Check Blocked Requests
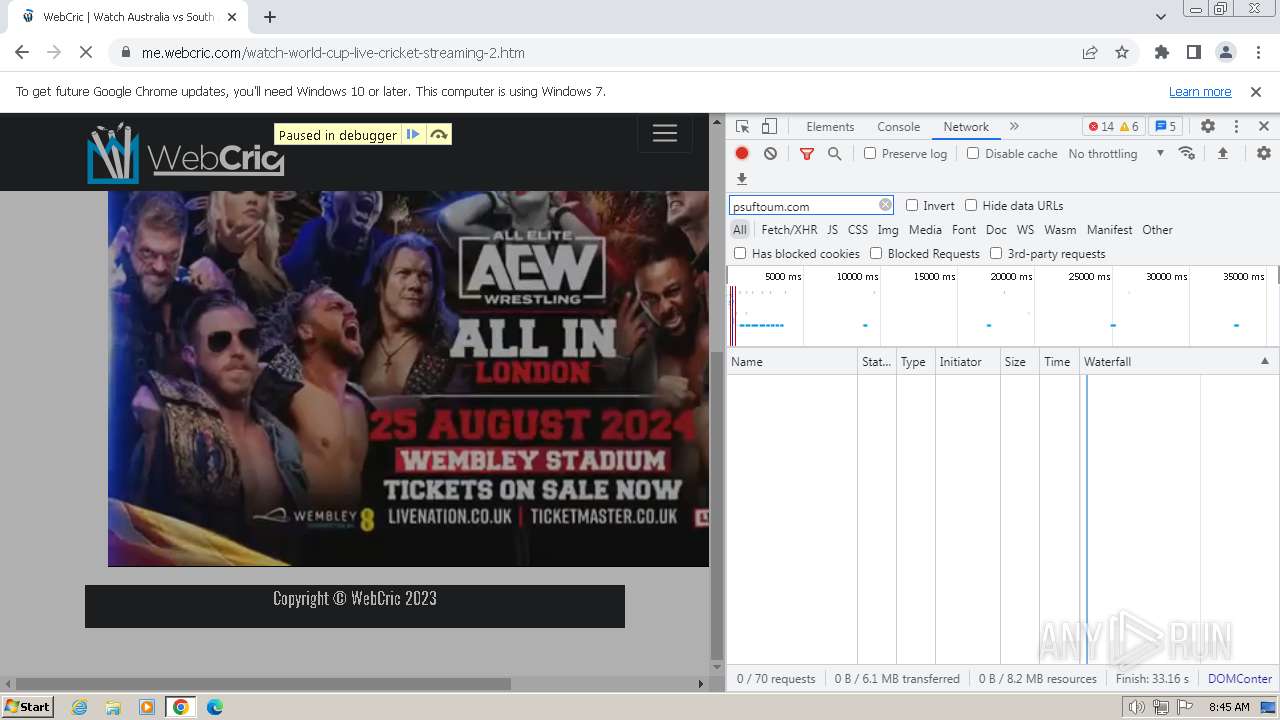 click(876, 253)
